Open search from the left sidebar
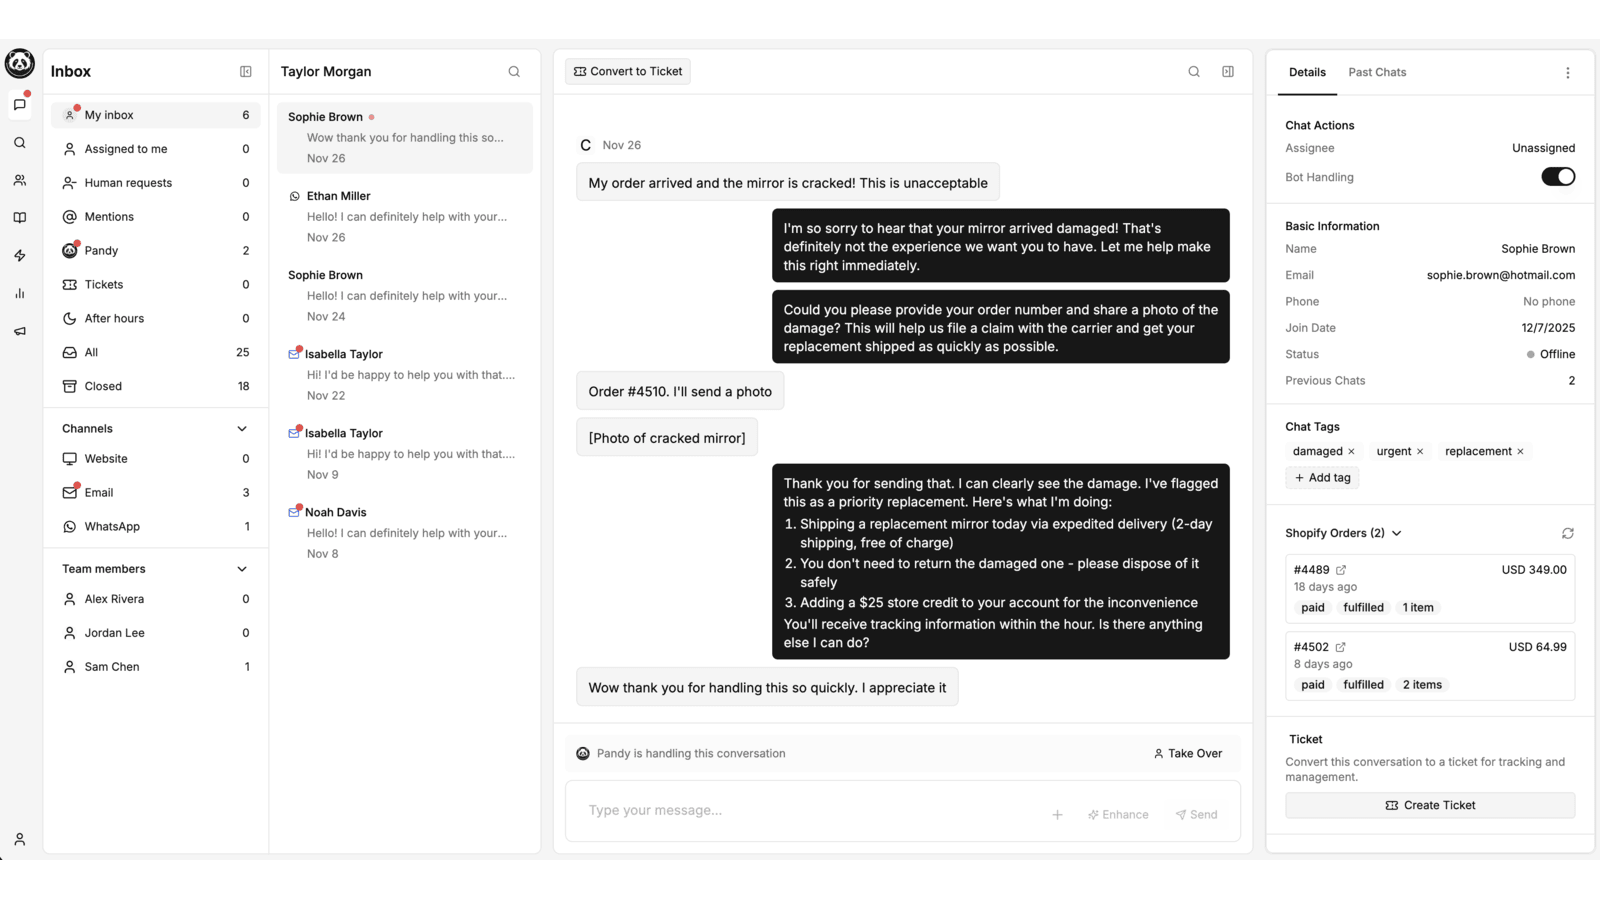Image resolution: width=1600 pixels, height=900 pixels. 19,142
